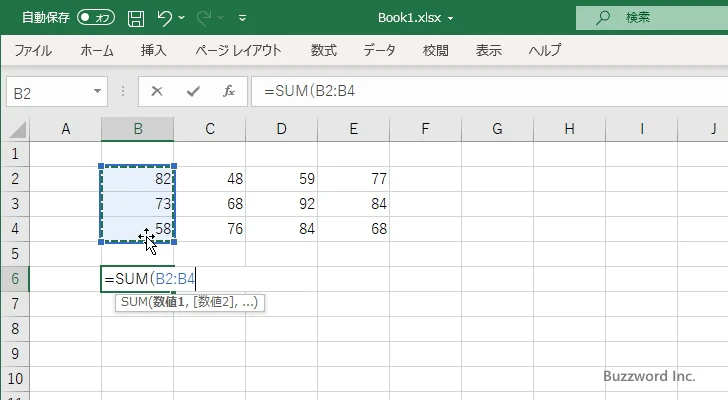
Task: Toggle the AutoSave (自動保存) switch
Action: (x=96, y=18)
